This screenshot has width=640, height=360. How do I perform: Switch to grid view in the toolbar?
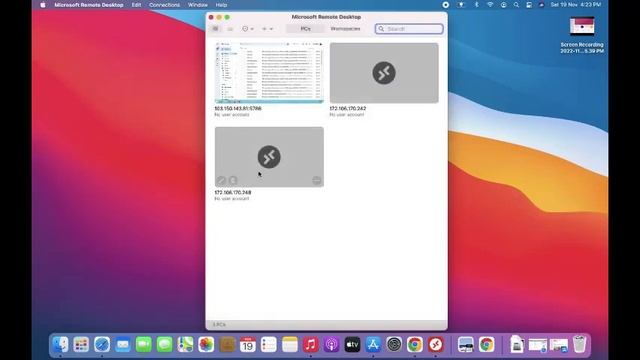pyautogui.click(x=215, y=29)
